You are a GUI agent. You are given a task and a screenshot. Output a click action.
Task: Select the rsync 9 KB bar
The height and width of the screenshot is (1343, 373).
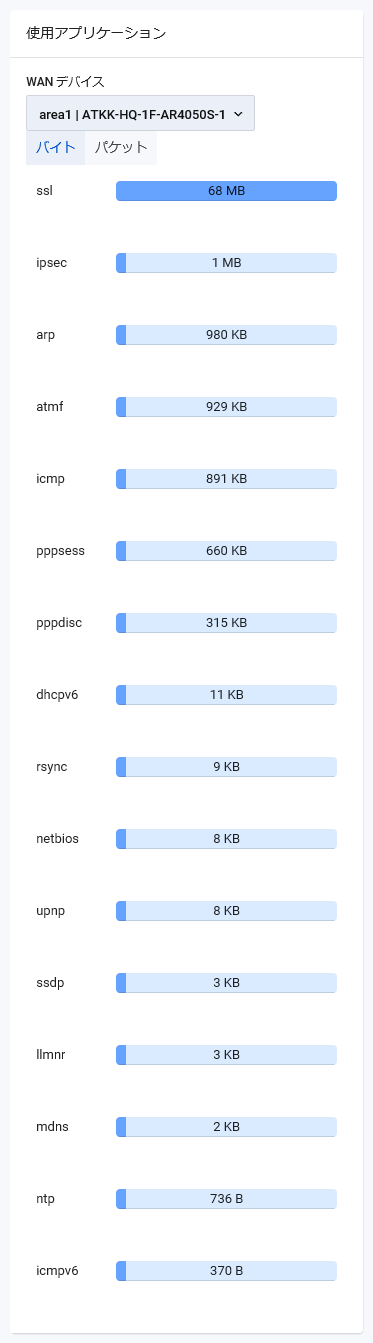(x=226, y=767)
